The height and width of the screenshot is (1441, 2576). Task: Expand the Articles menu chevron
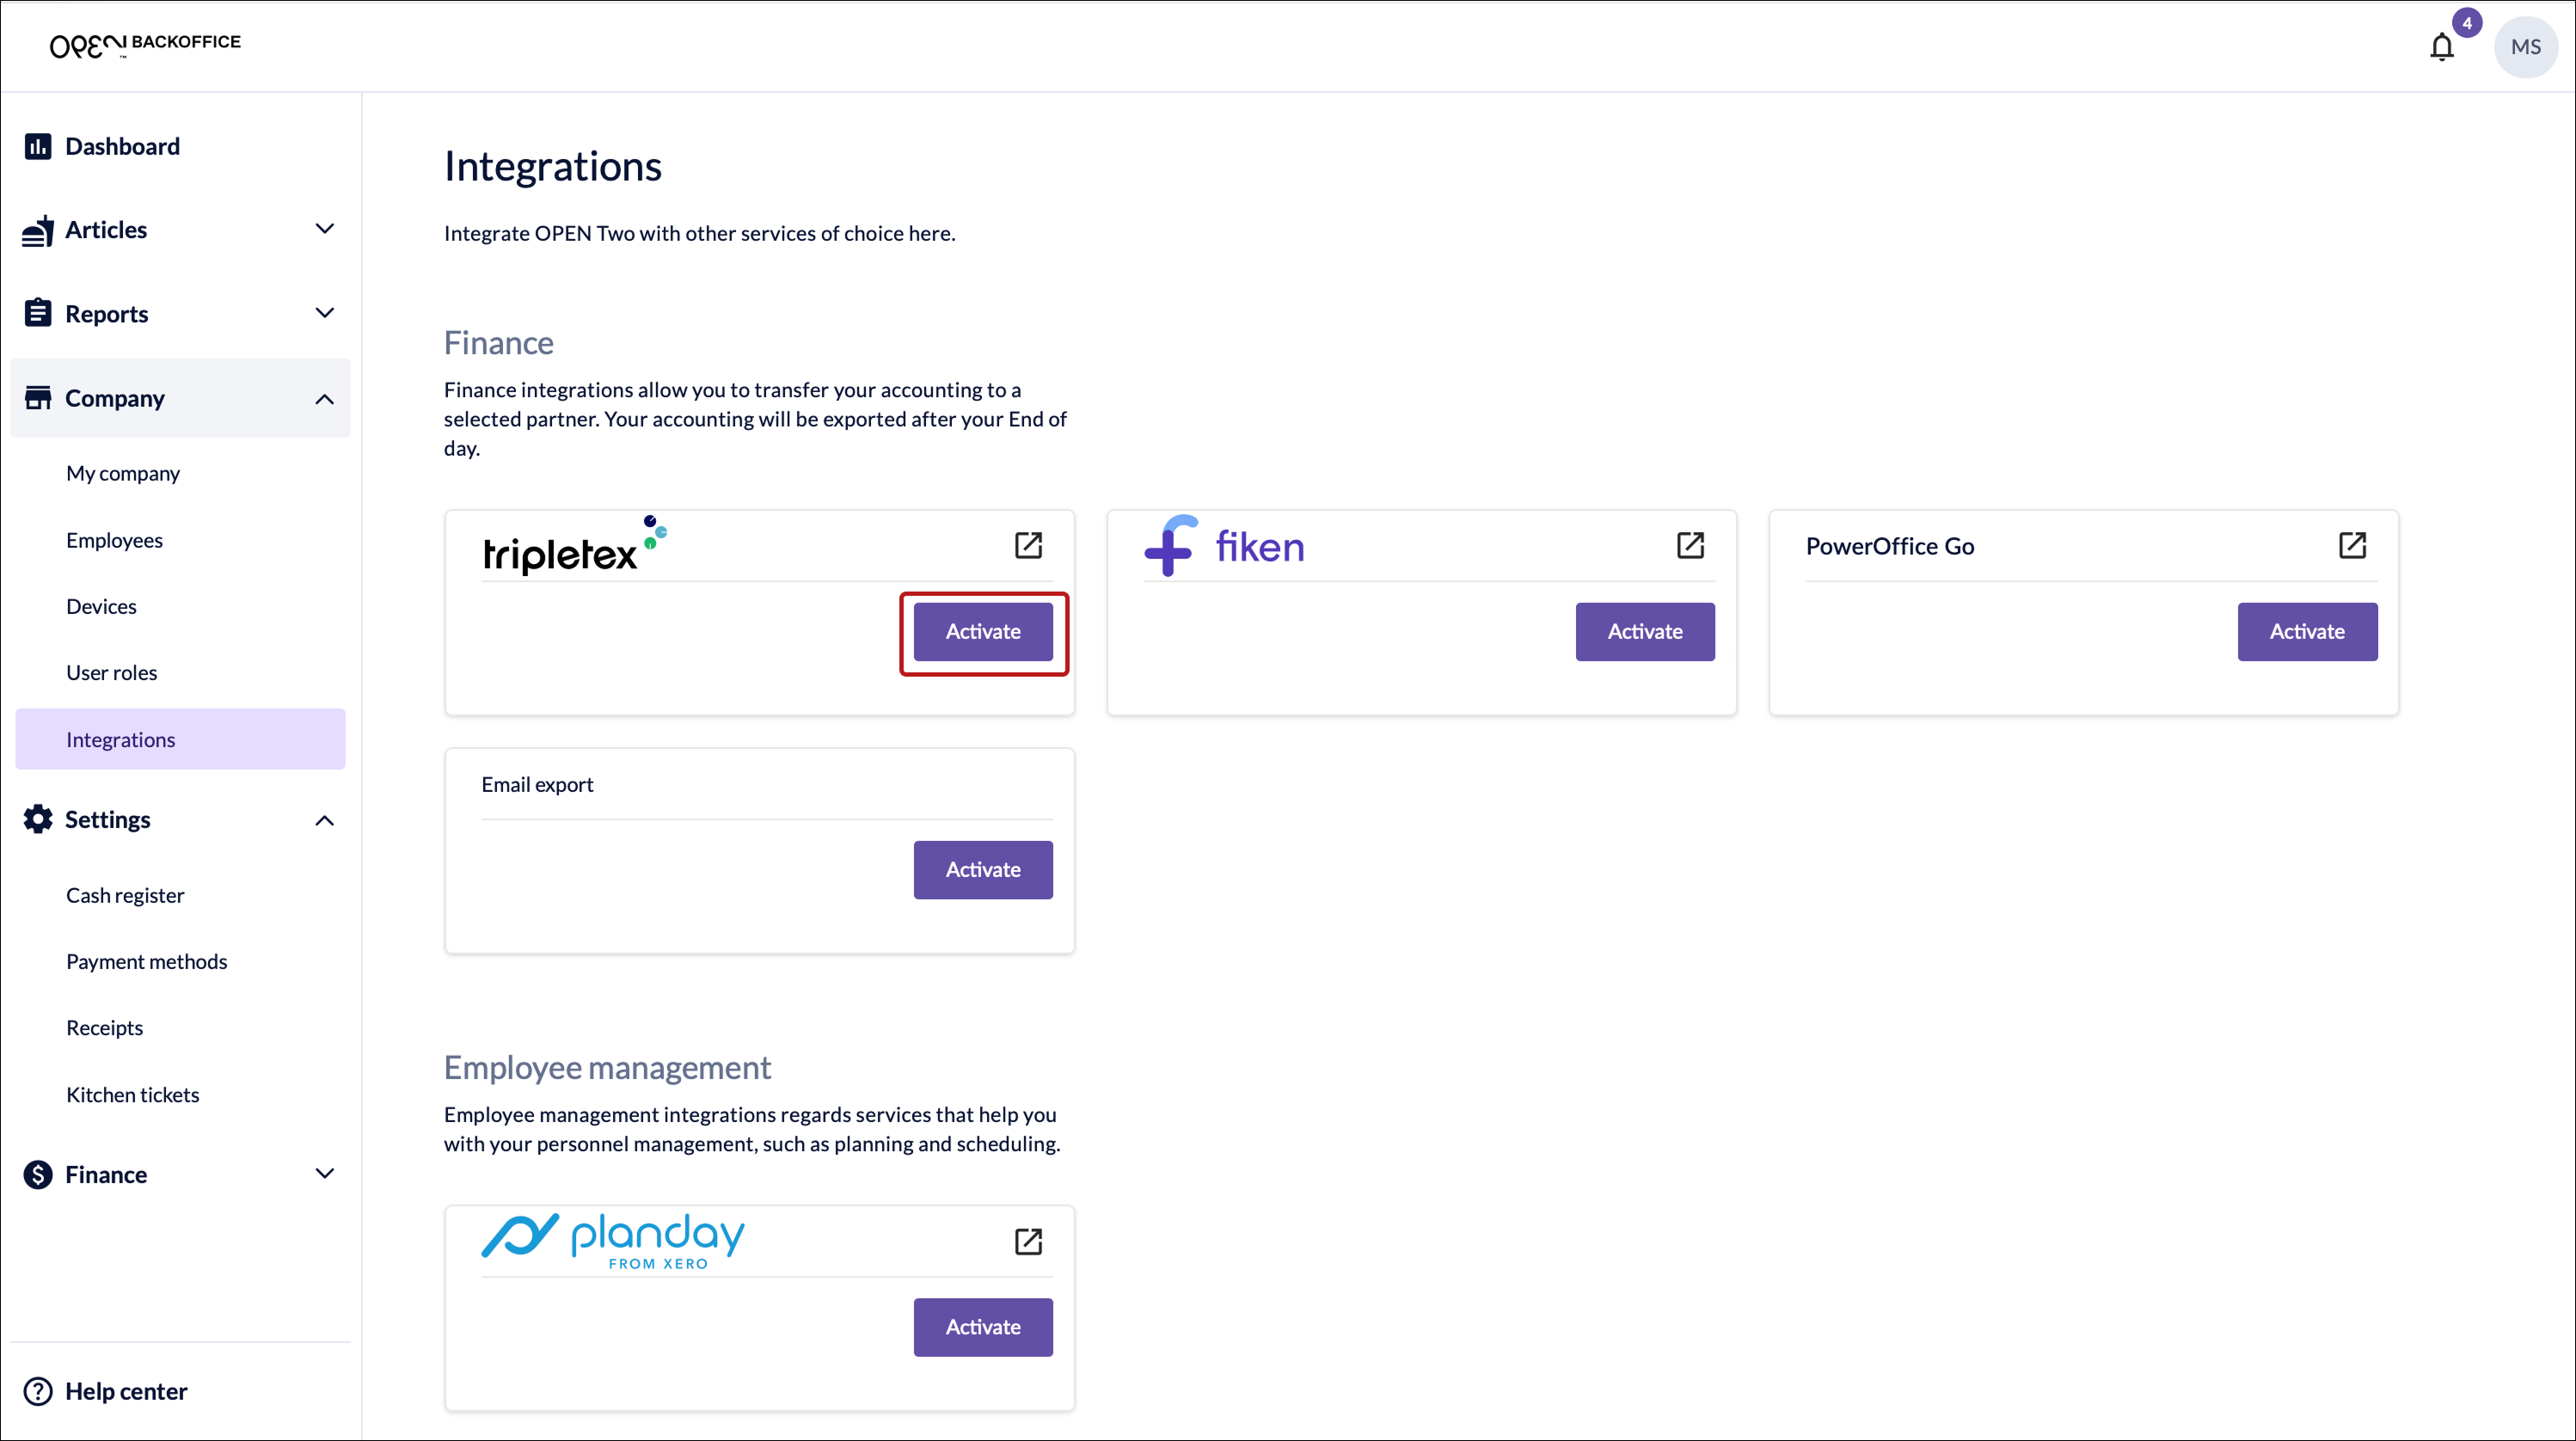(324, 229)
